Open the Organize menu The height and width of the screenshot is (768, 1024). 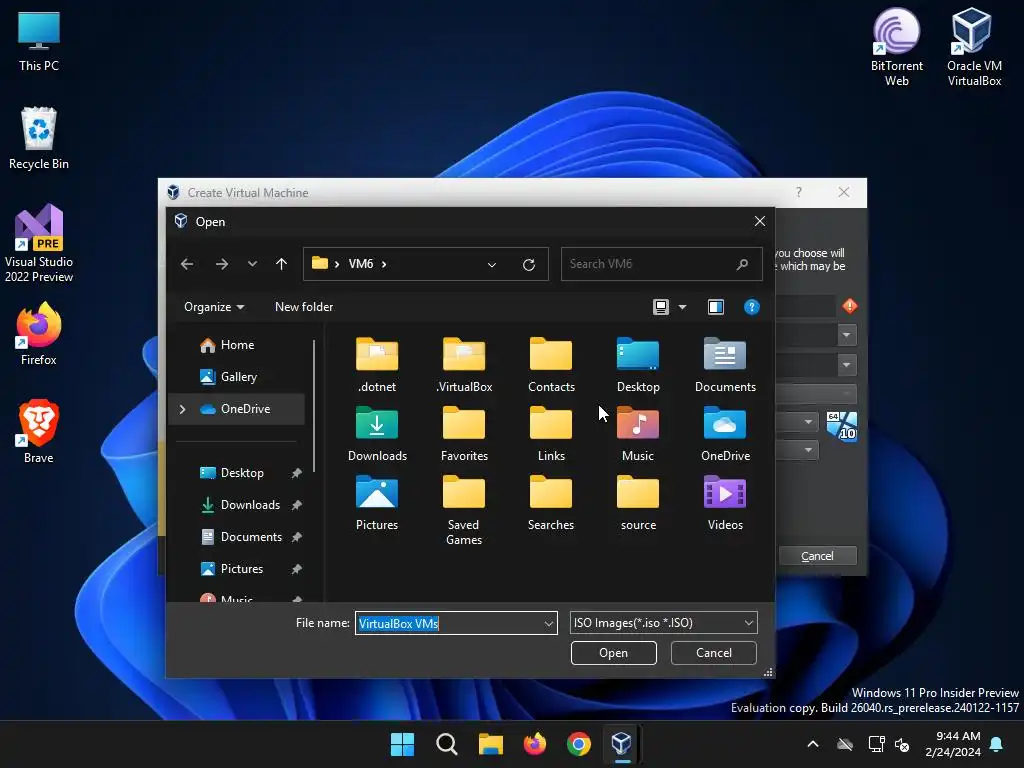pyautogui.click(x=214, y=307)
